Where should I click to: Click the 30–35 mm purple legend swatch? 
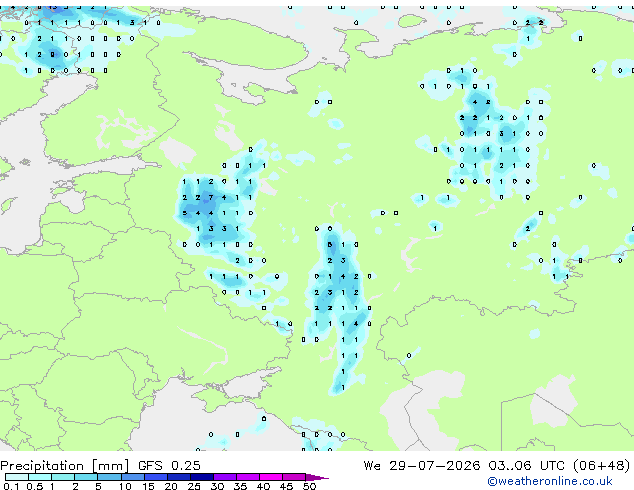(x=224, y=477)
